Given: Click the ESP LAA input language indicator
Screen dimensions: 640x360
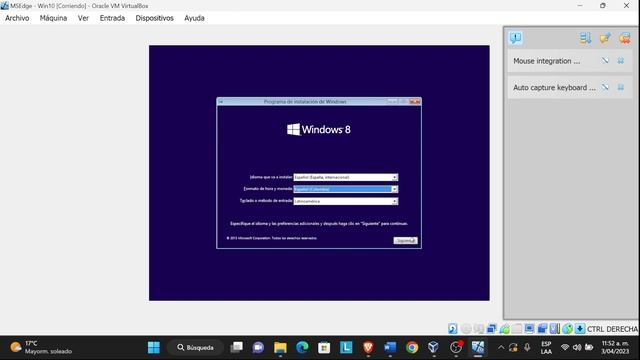Looking at the screenshot, I should (x=546, y=347).
